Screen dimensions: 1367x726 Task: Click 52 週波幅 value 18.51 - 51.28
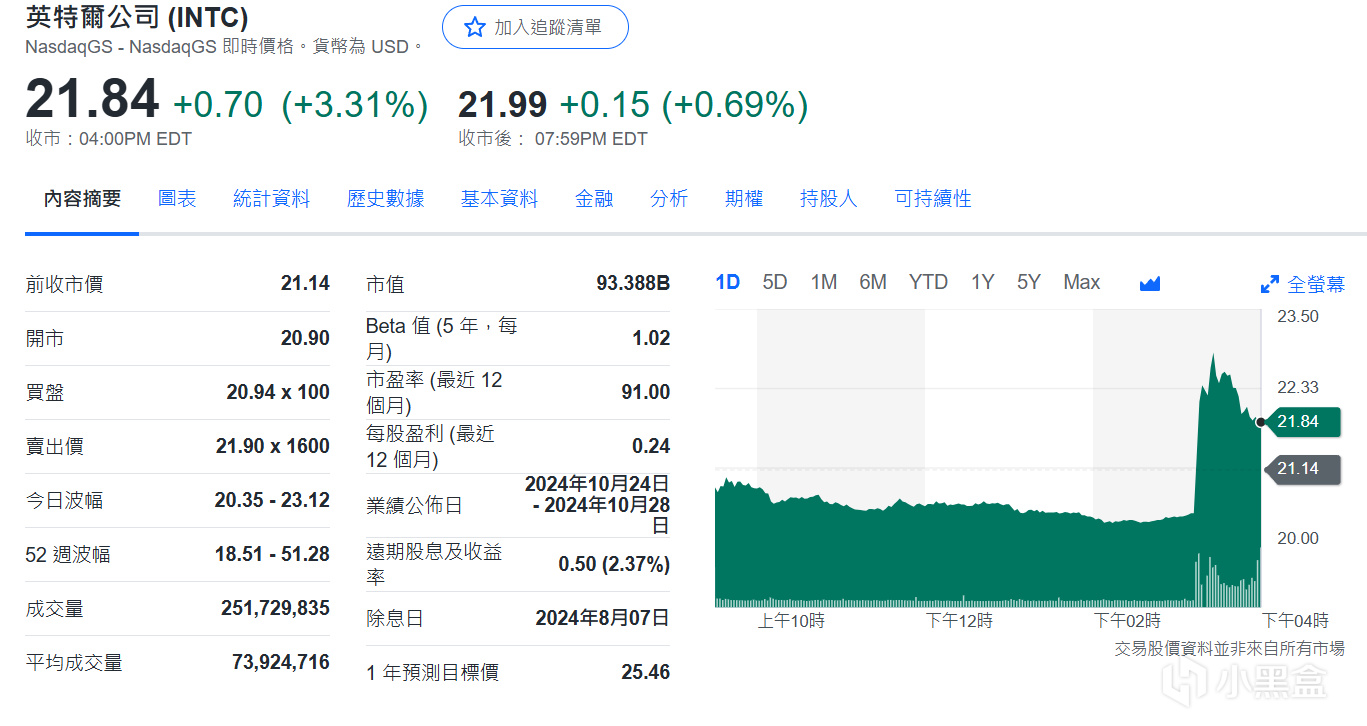272,554
